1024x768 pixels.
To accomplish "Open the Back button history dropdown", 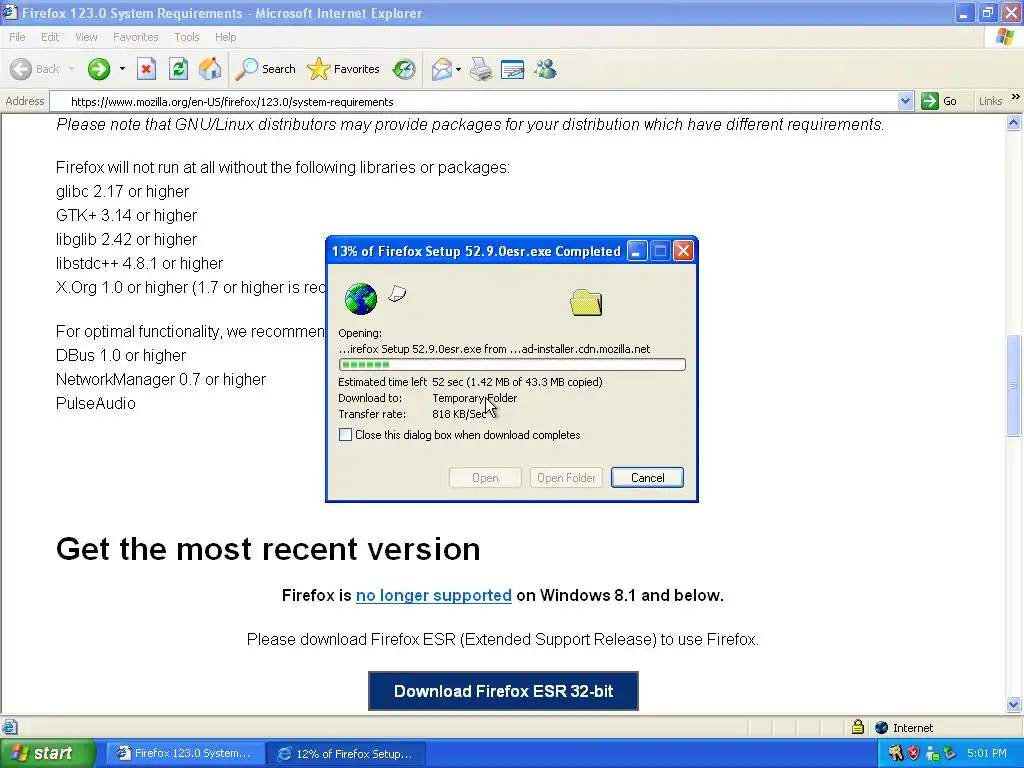I will [71, 69].
